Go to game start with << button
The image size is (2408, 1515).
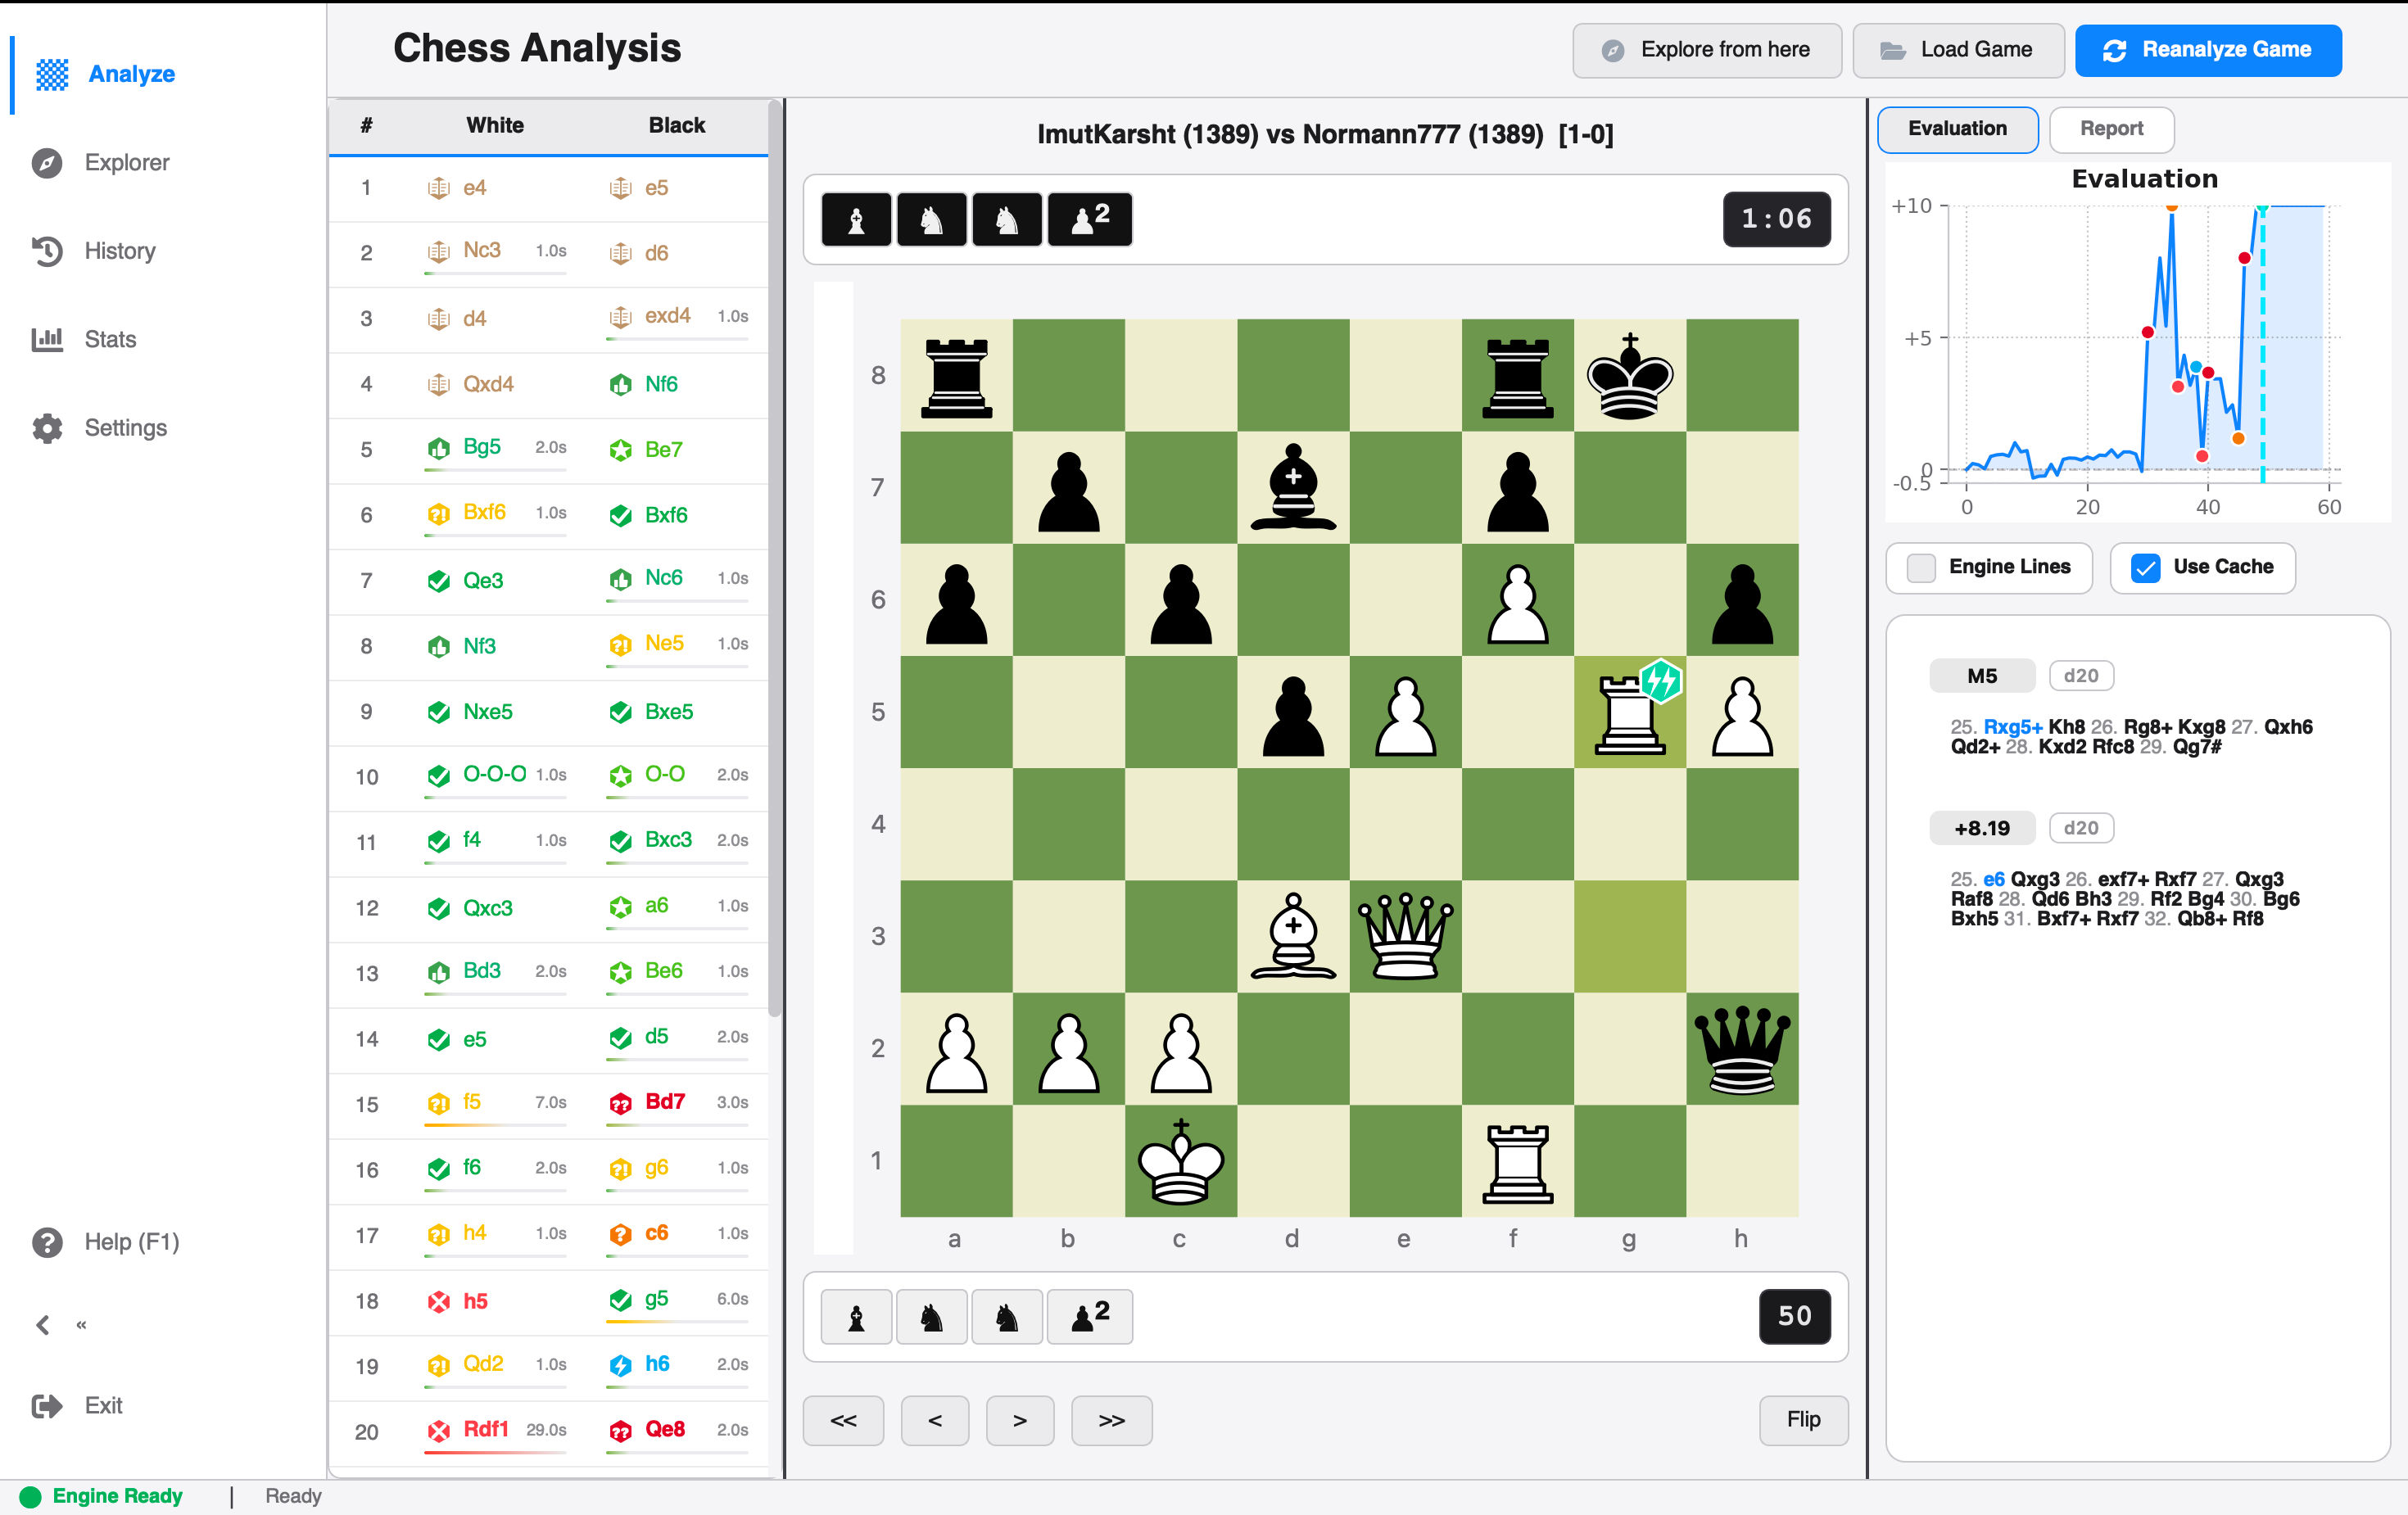tap(843, 1420)
